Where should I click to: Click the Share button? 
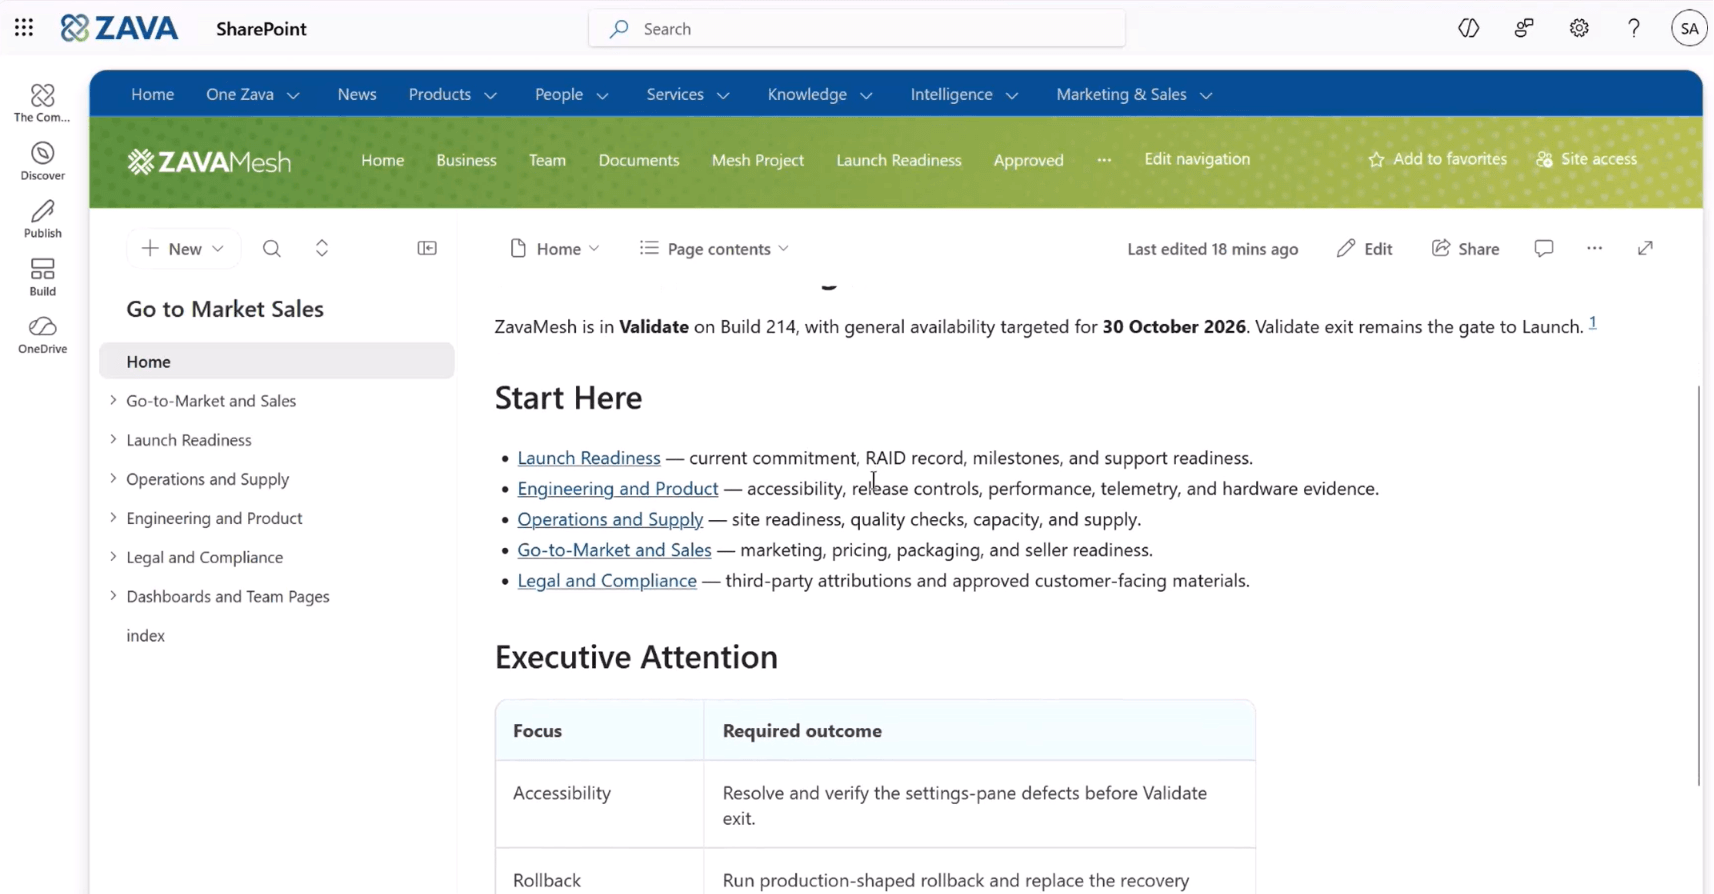coord(1465,248)
